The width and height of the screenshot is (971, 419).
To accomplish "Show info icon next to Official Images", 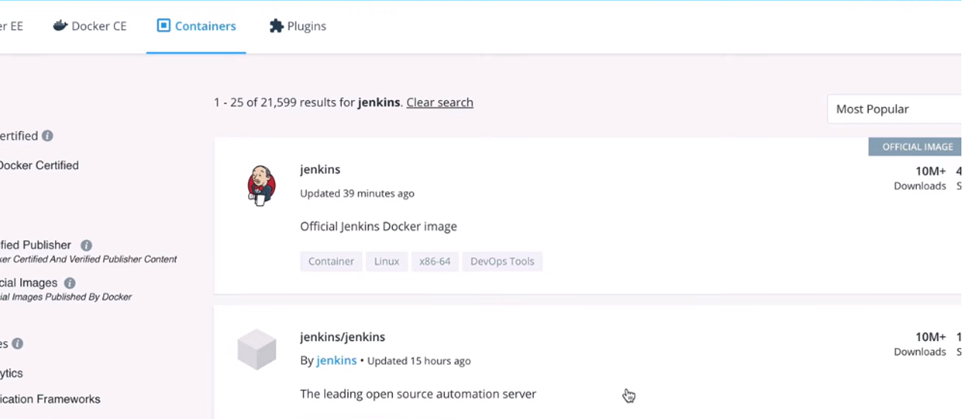I will point(70,283).
